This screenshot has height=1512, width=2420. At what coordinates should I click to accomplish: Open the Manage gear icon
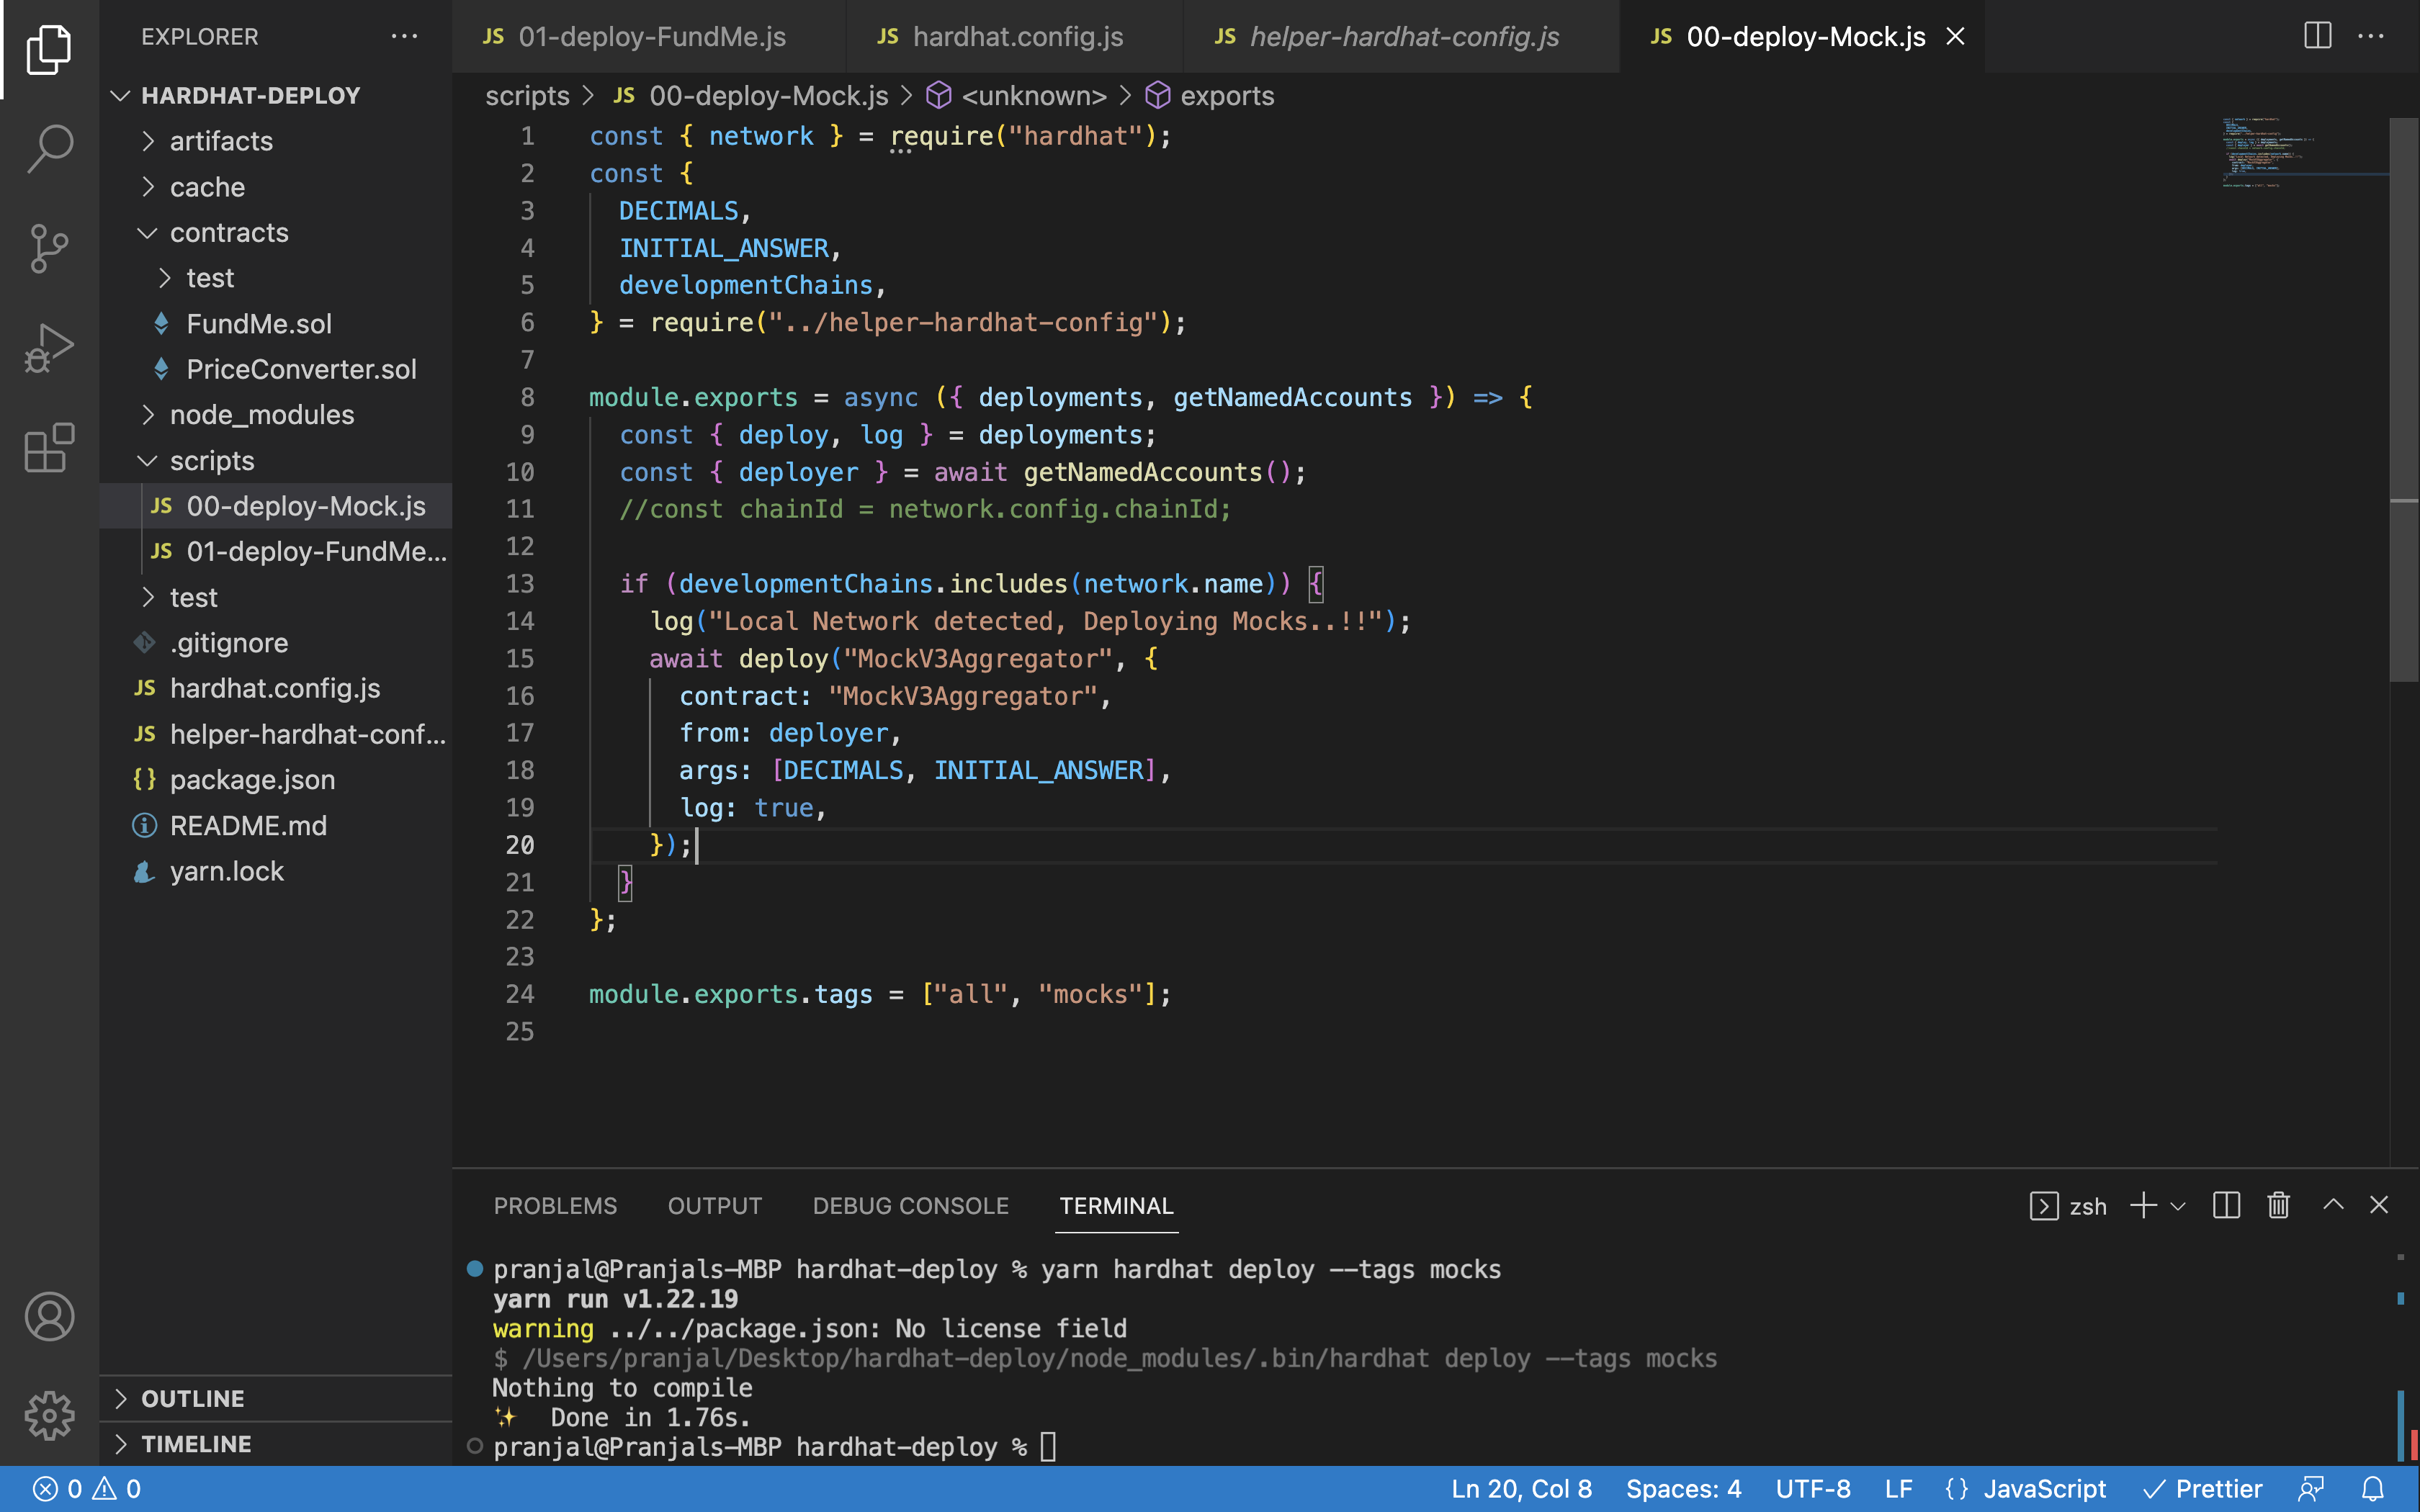(49, 1416)
